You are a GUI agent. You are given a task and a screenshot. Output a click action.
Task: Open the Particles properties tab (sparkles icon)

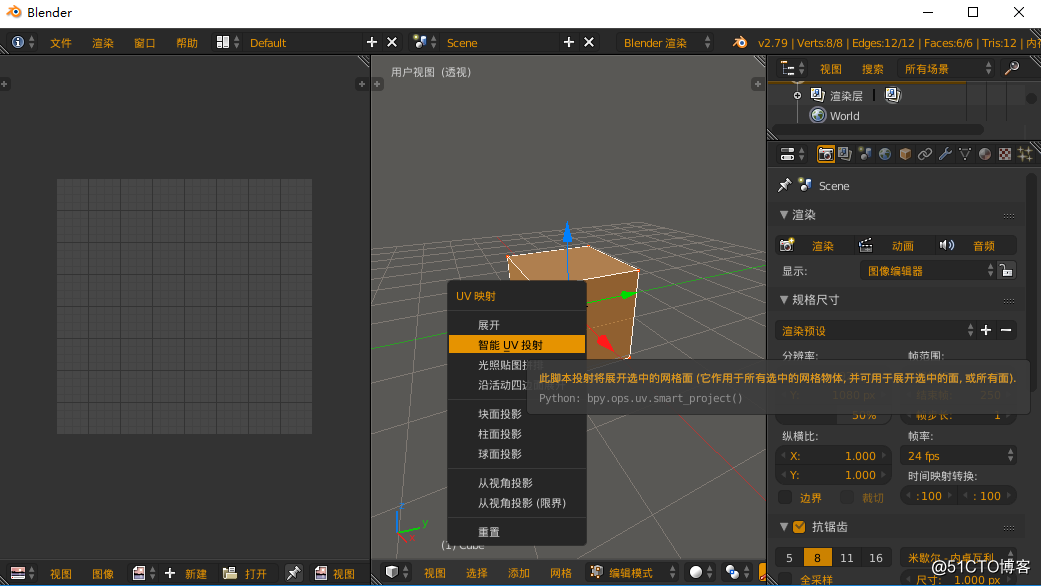coord(1024,154)
